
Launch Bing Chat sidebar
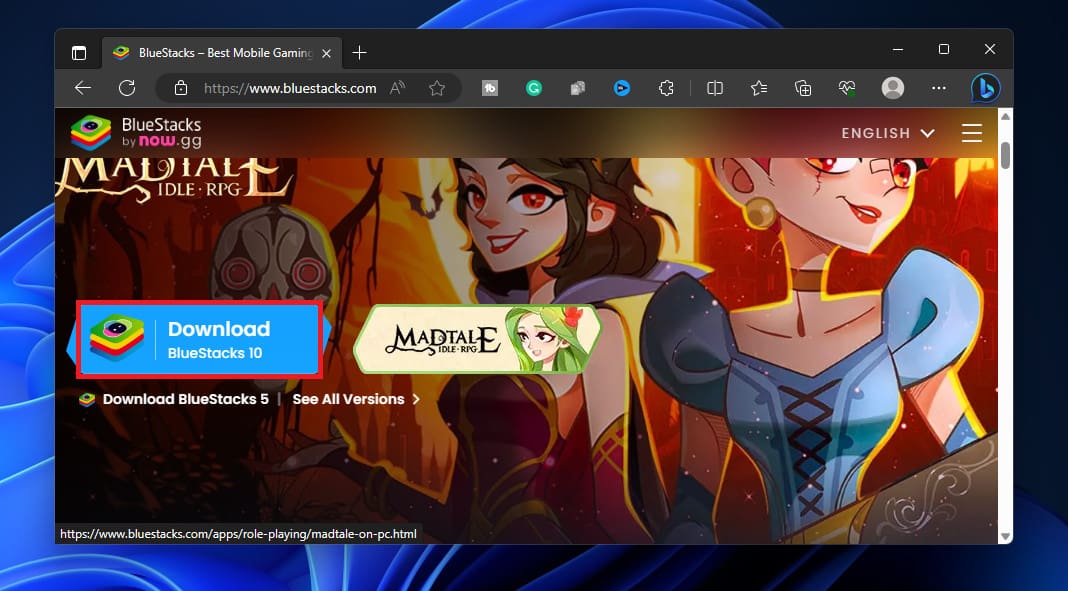(986, 88)
